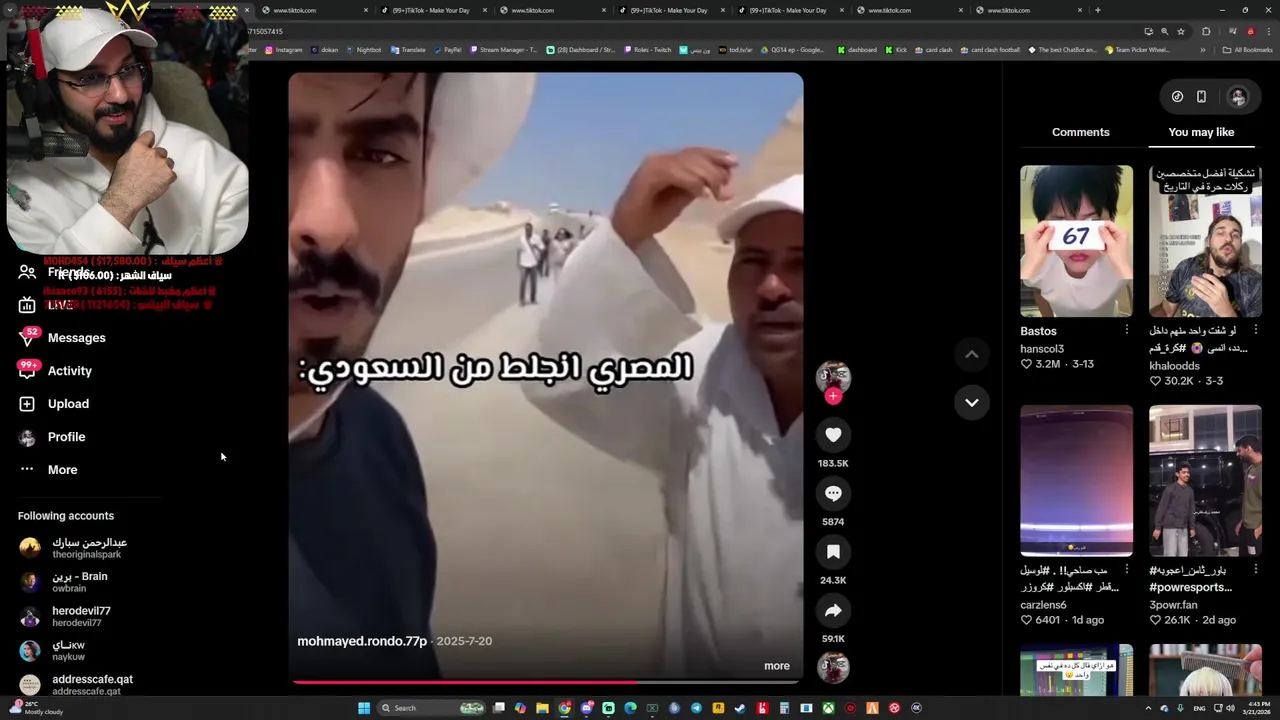The width and height of the screenshot is (1280, 720).
Task: Like Bastos video from 3.2M heart
Action: [x=1026, y=365]
